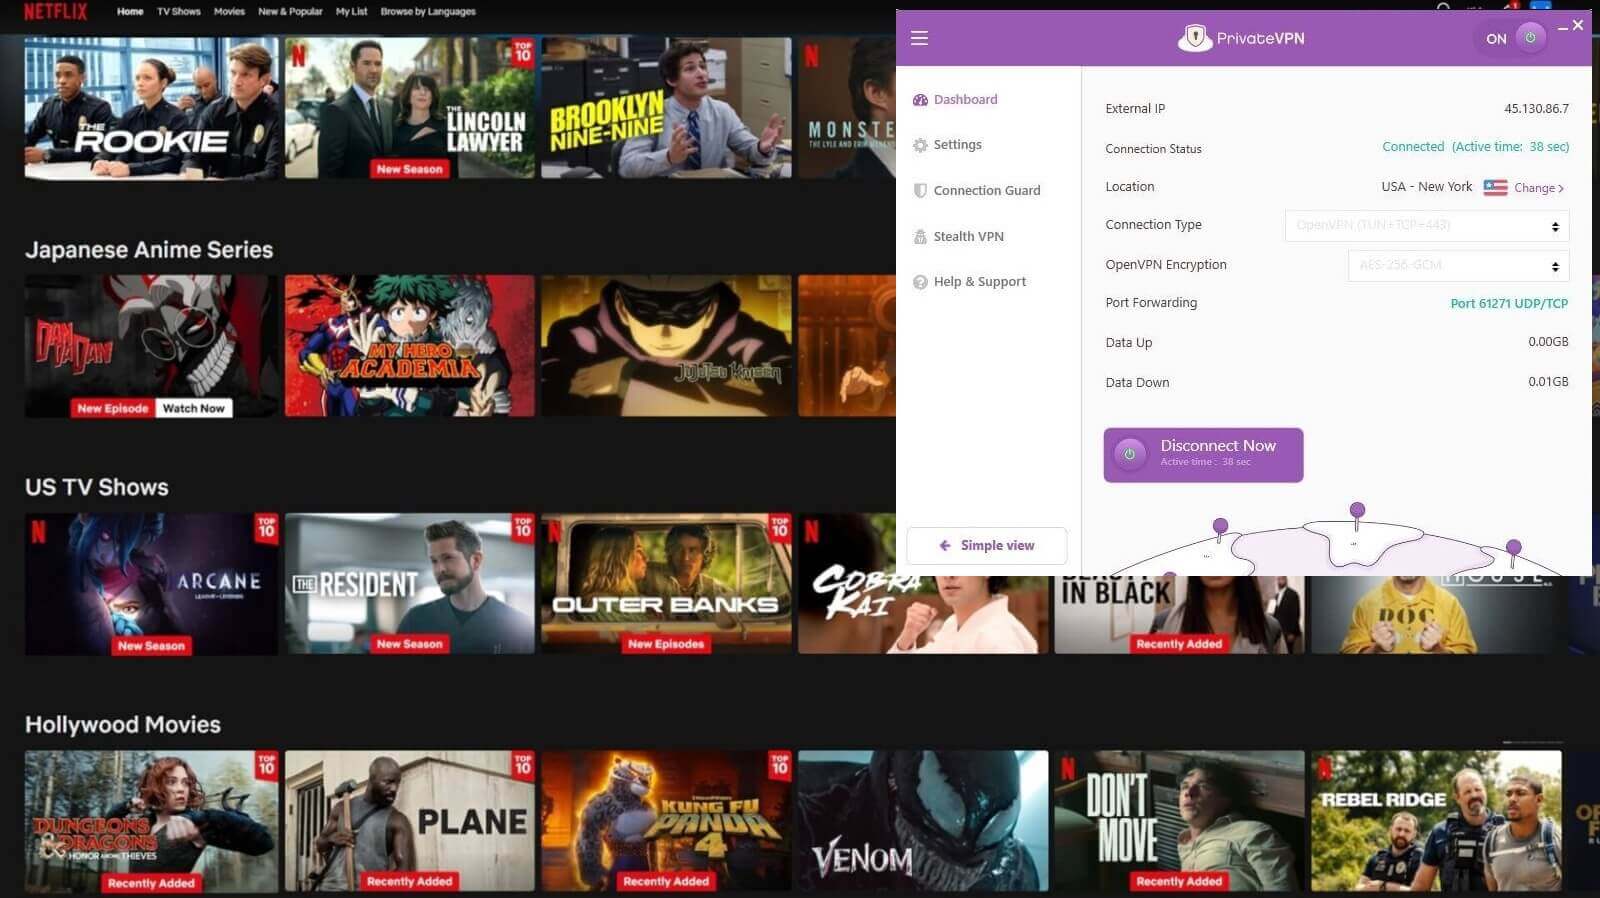This screenshot has height=898, width=1600.
Task: Open Venom movie thumbnail
Action: click(923, 821)
